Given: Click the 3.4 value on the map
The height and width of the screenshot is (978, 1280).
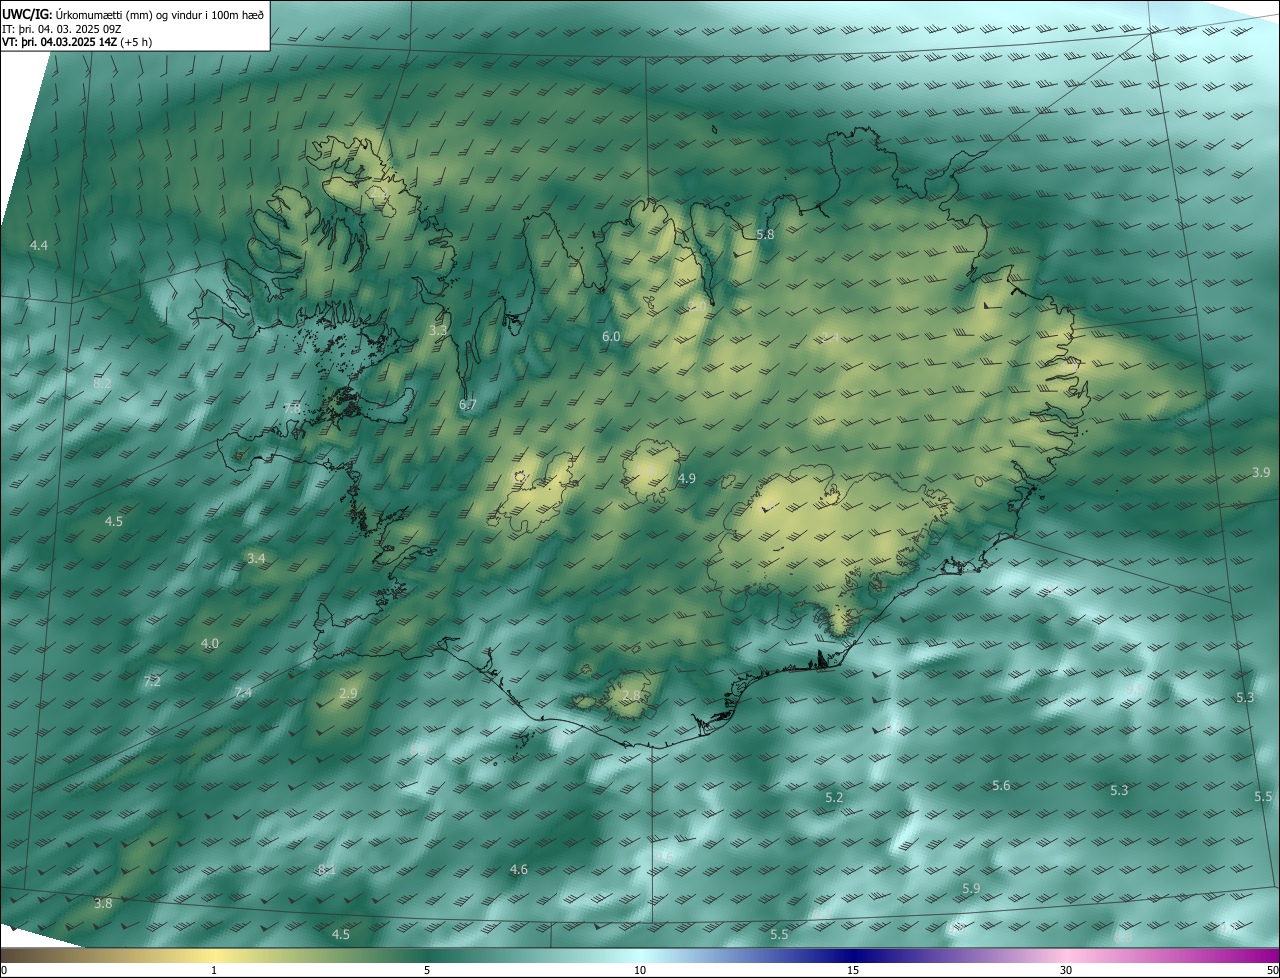Looking at the screenshot, I should pos(256,558).
